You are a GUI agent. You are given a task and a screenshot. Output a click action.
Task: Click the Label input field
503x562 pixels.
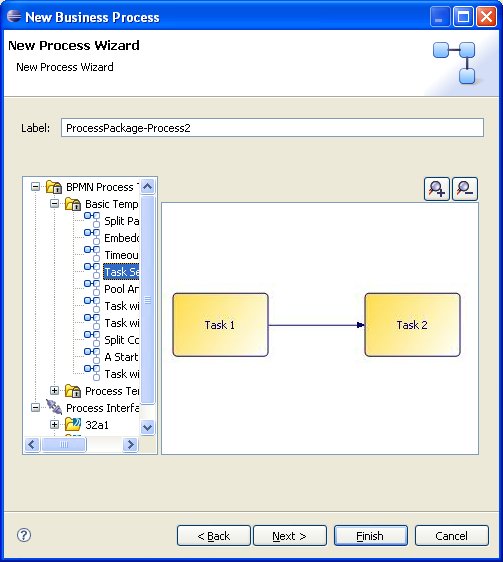[272, 128]
